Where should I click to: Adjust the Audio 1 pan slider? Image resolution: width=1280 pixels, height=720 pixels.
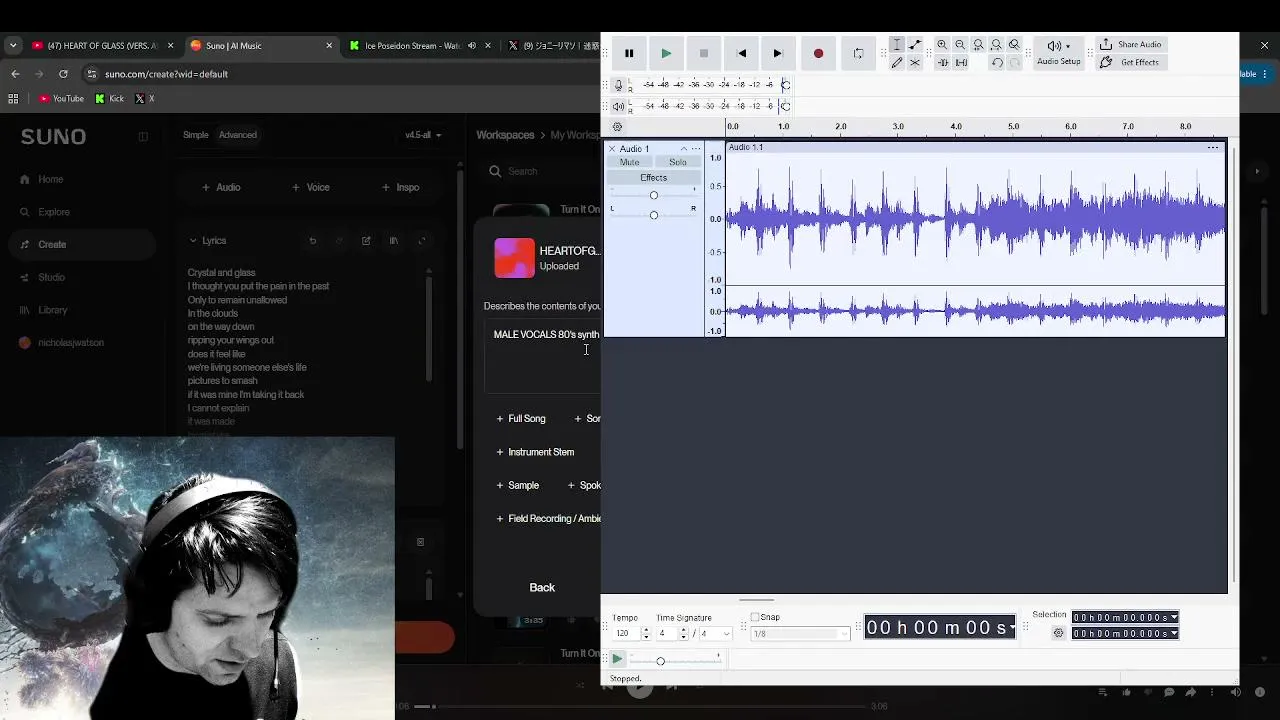click(x=654, y=215)
